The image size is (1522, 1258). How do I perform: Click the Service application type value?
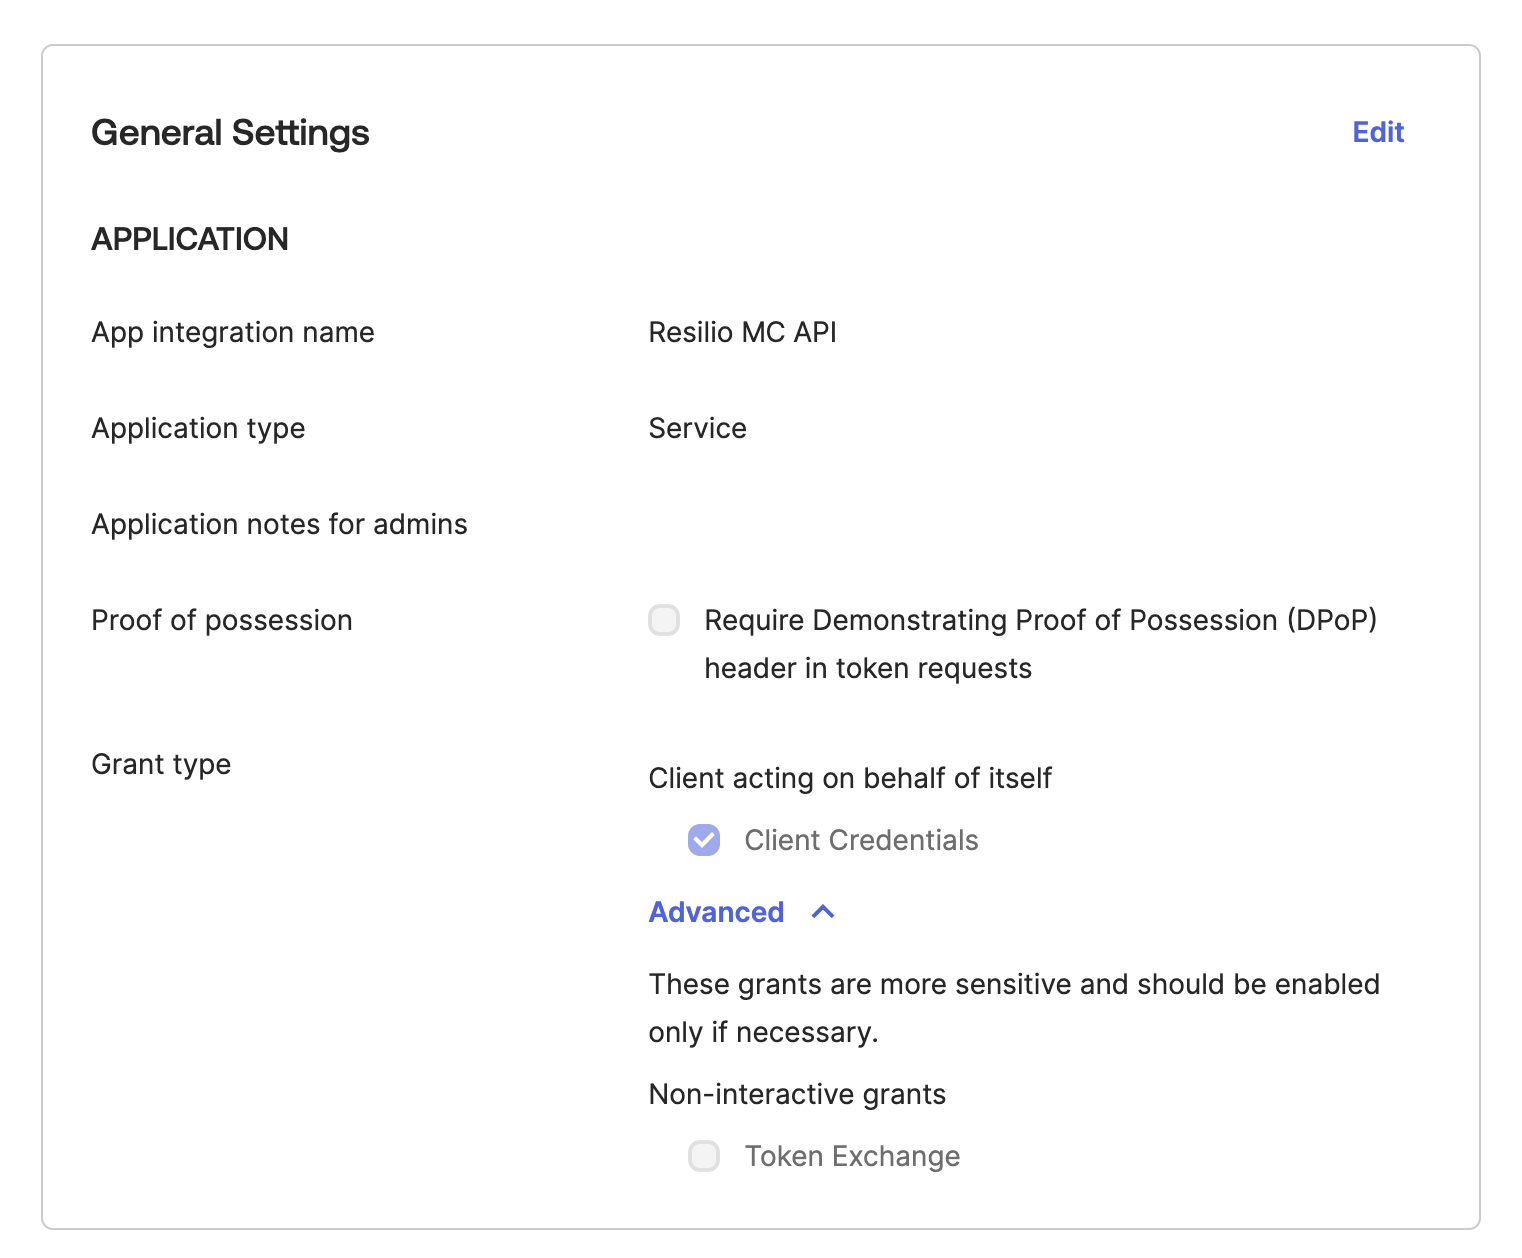pyautogui.click(x=697, y=428)
